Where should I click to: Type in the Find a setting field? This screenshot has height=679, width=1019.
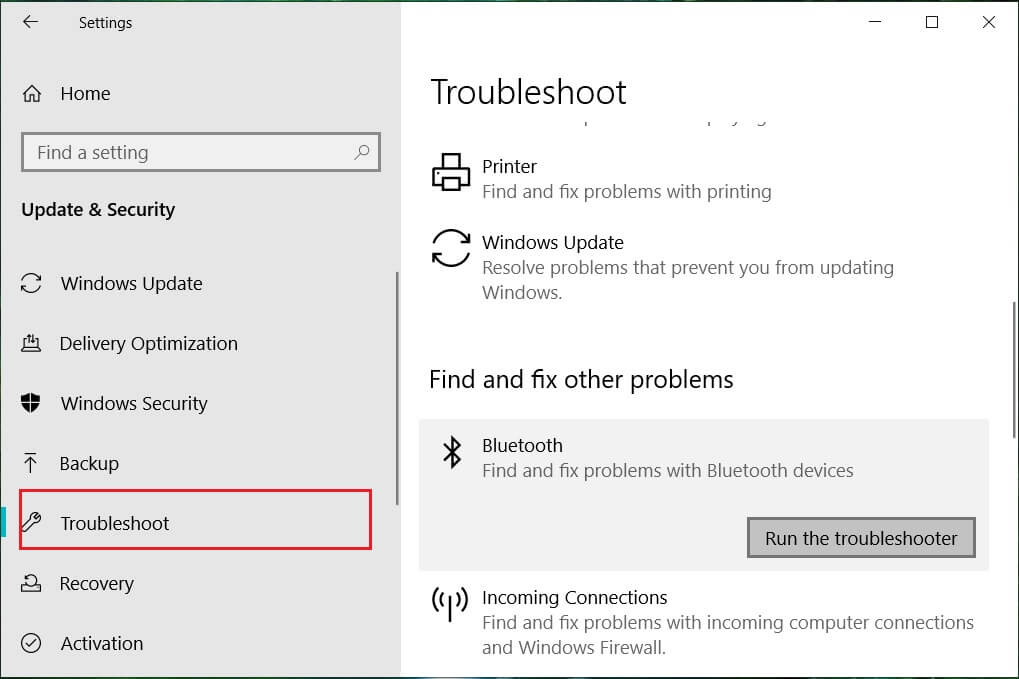coord(190,153)
